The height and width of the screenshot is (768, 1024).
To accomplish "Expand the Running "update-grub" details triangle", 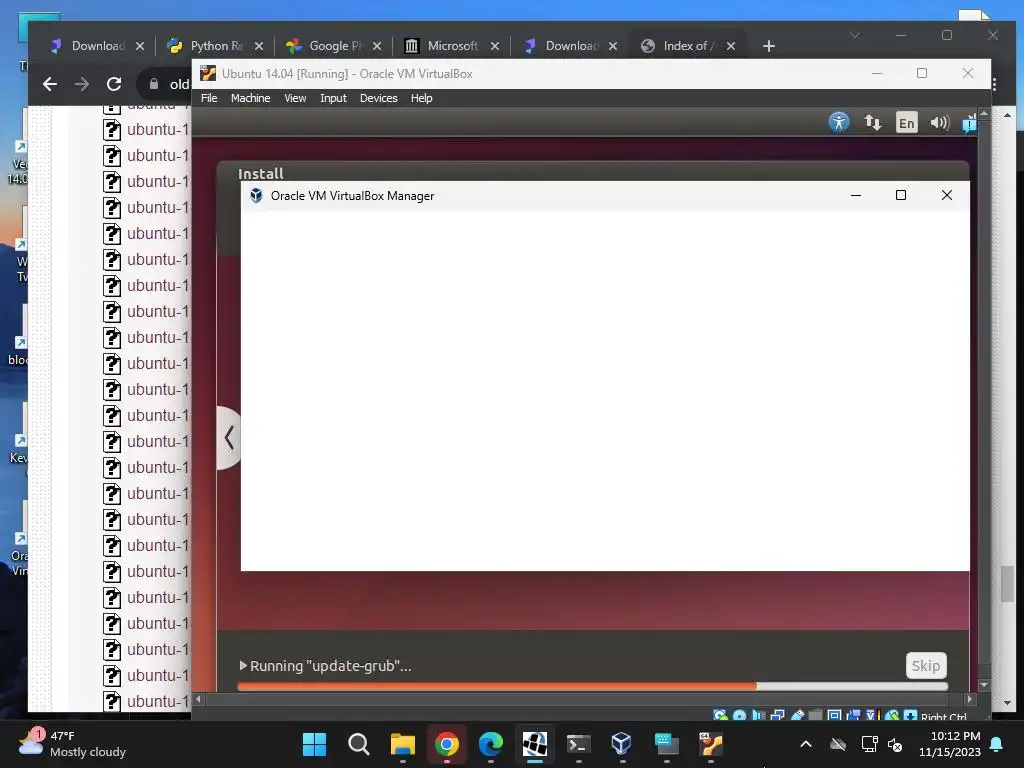I will pyautogui.click(x=243, y=665).
